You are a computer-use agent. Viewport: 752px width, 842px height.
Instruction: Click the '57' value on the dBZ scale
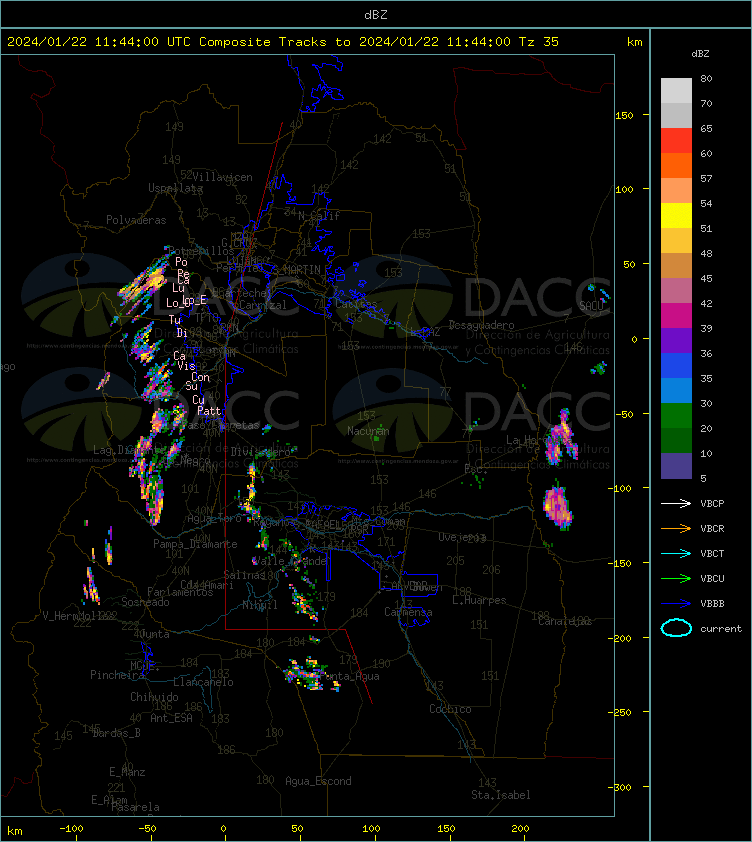coord(706,178)
